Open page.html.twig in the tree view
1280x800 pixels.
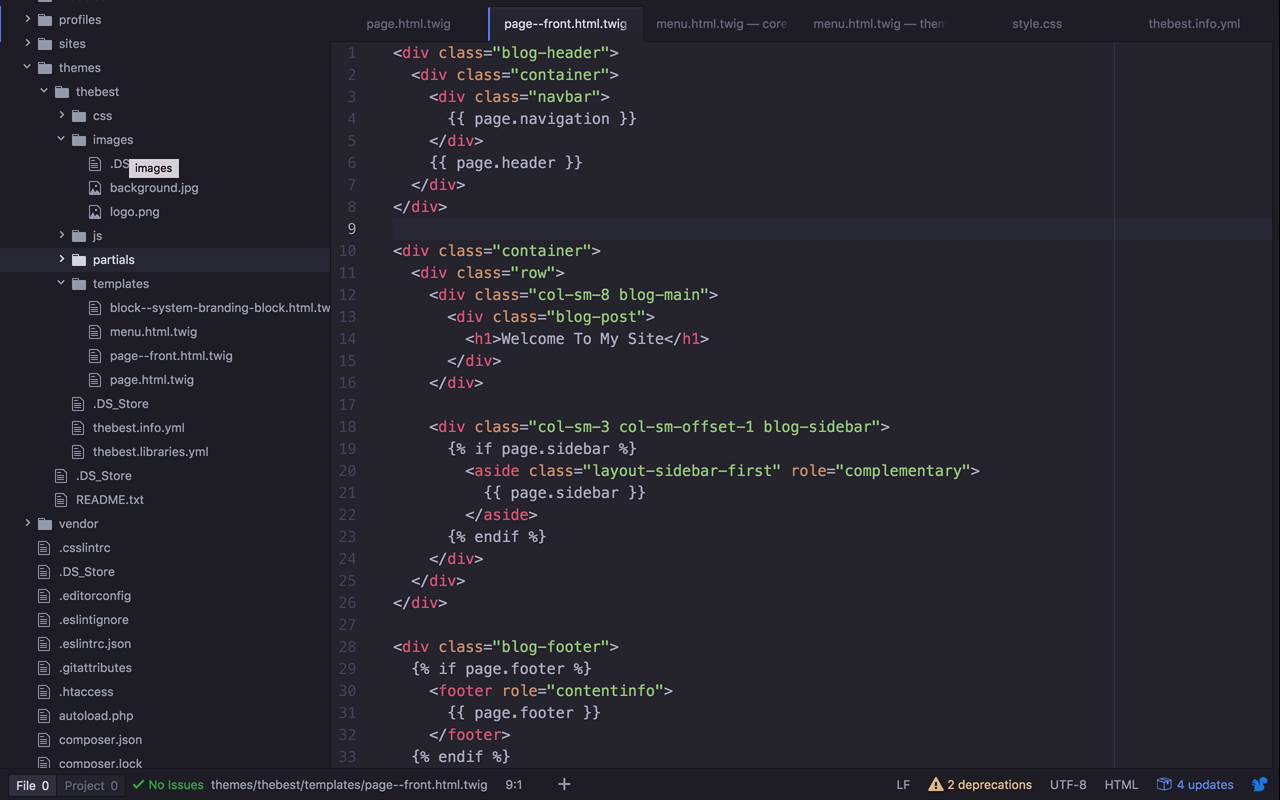(152, 379)
